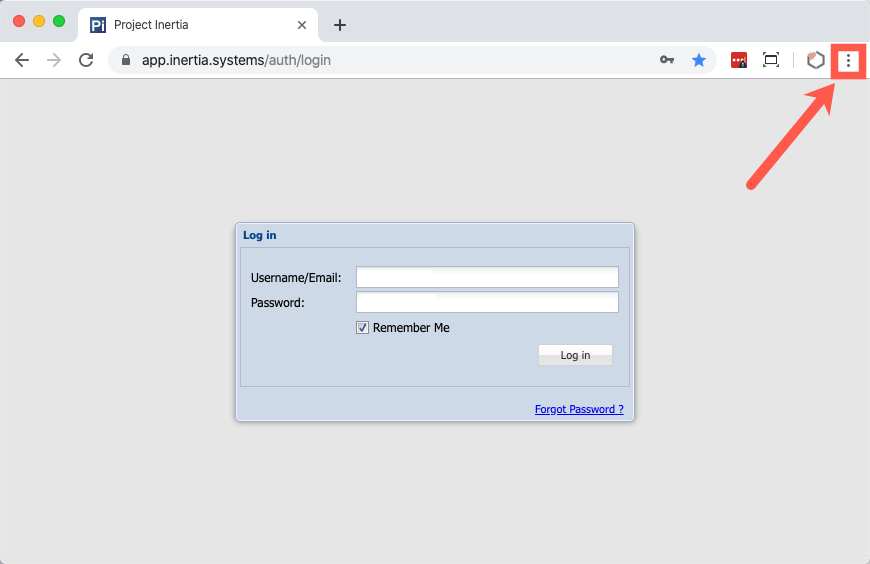Go forward using the browser forward arrow

point(54,60)
